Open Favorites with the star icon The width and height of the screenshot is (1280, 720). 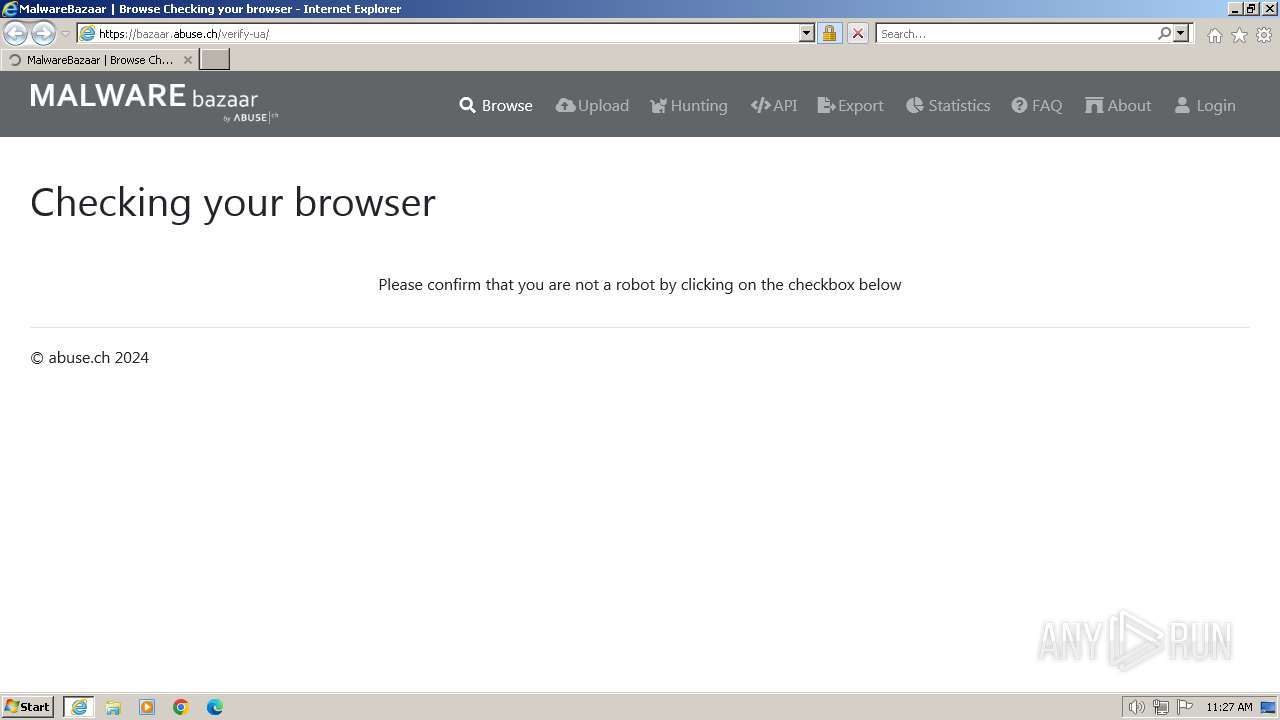[1239, 35]
